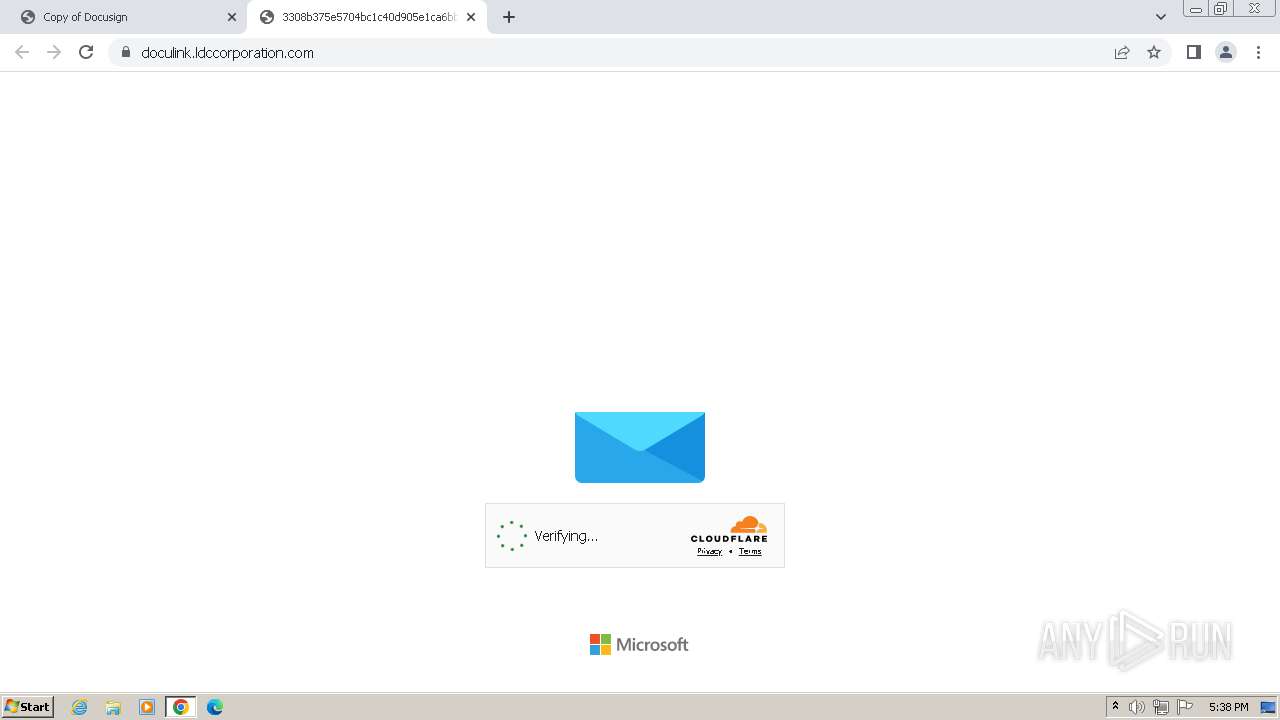1280x720 pixels.
Task: Close the active 3308b375 tab
Action: point(471,17)
